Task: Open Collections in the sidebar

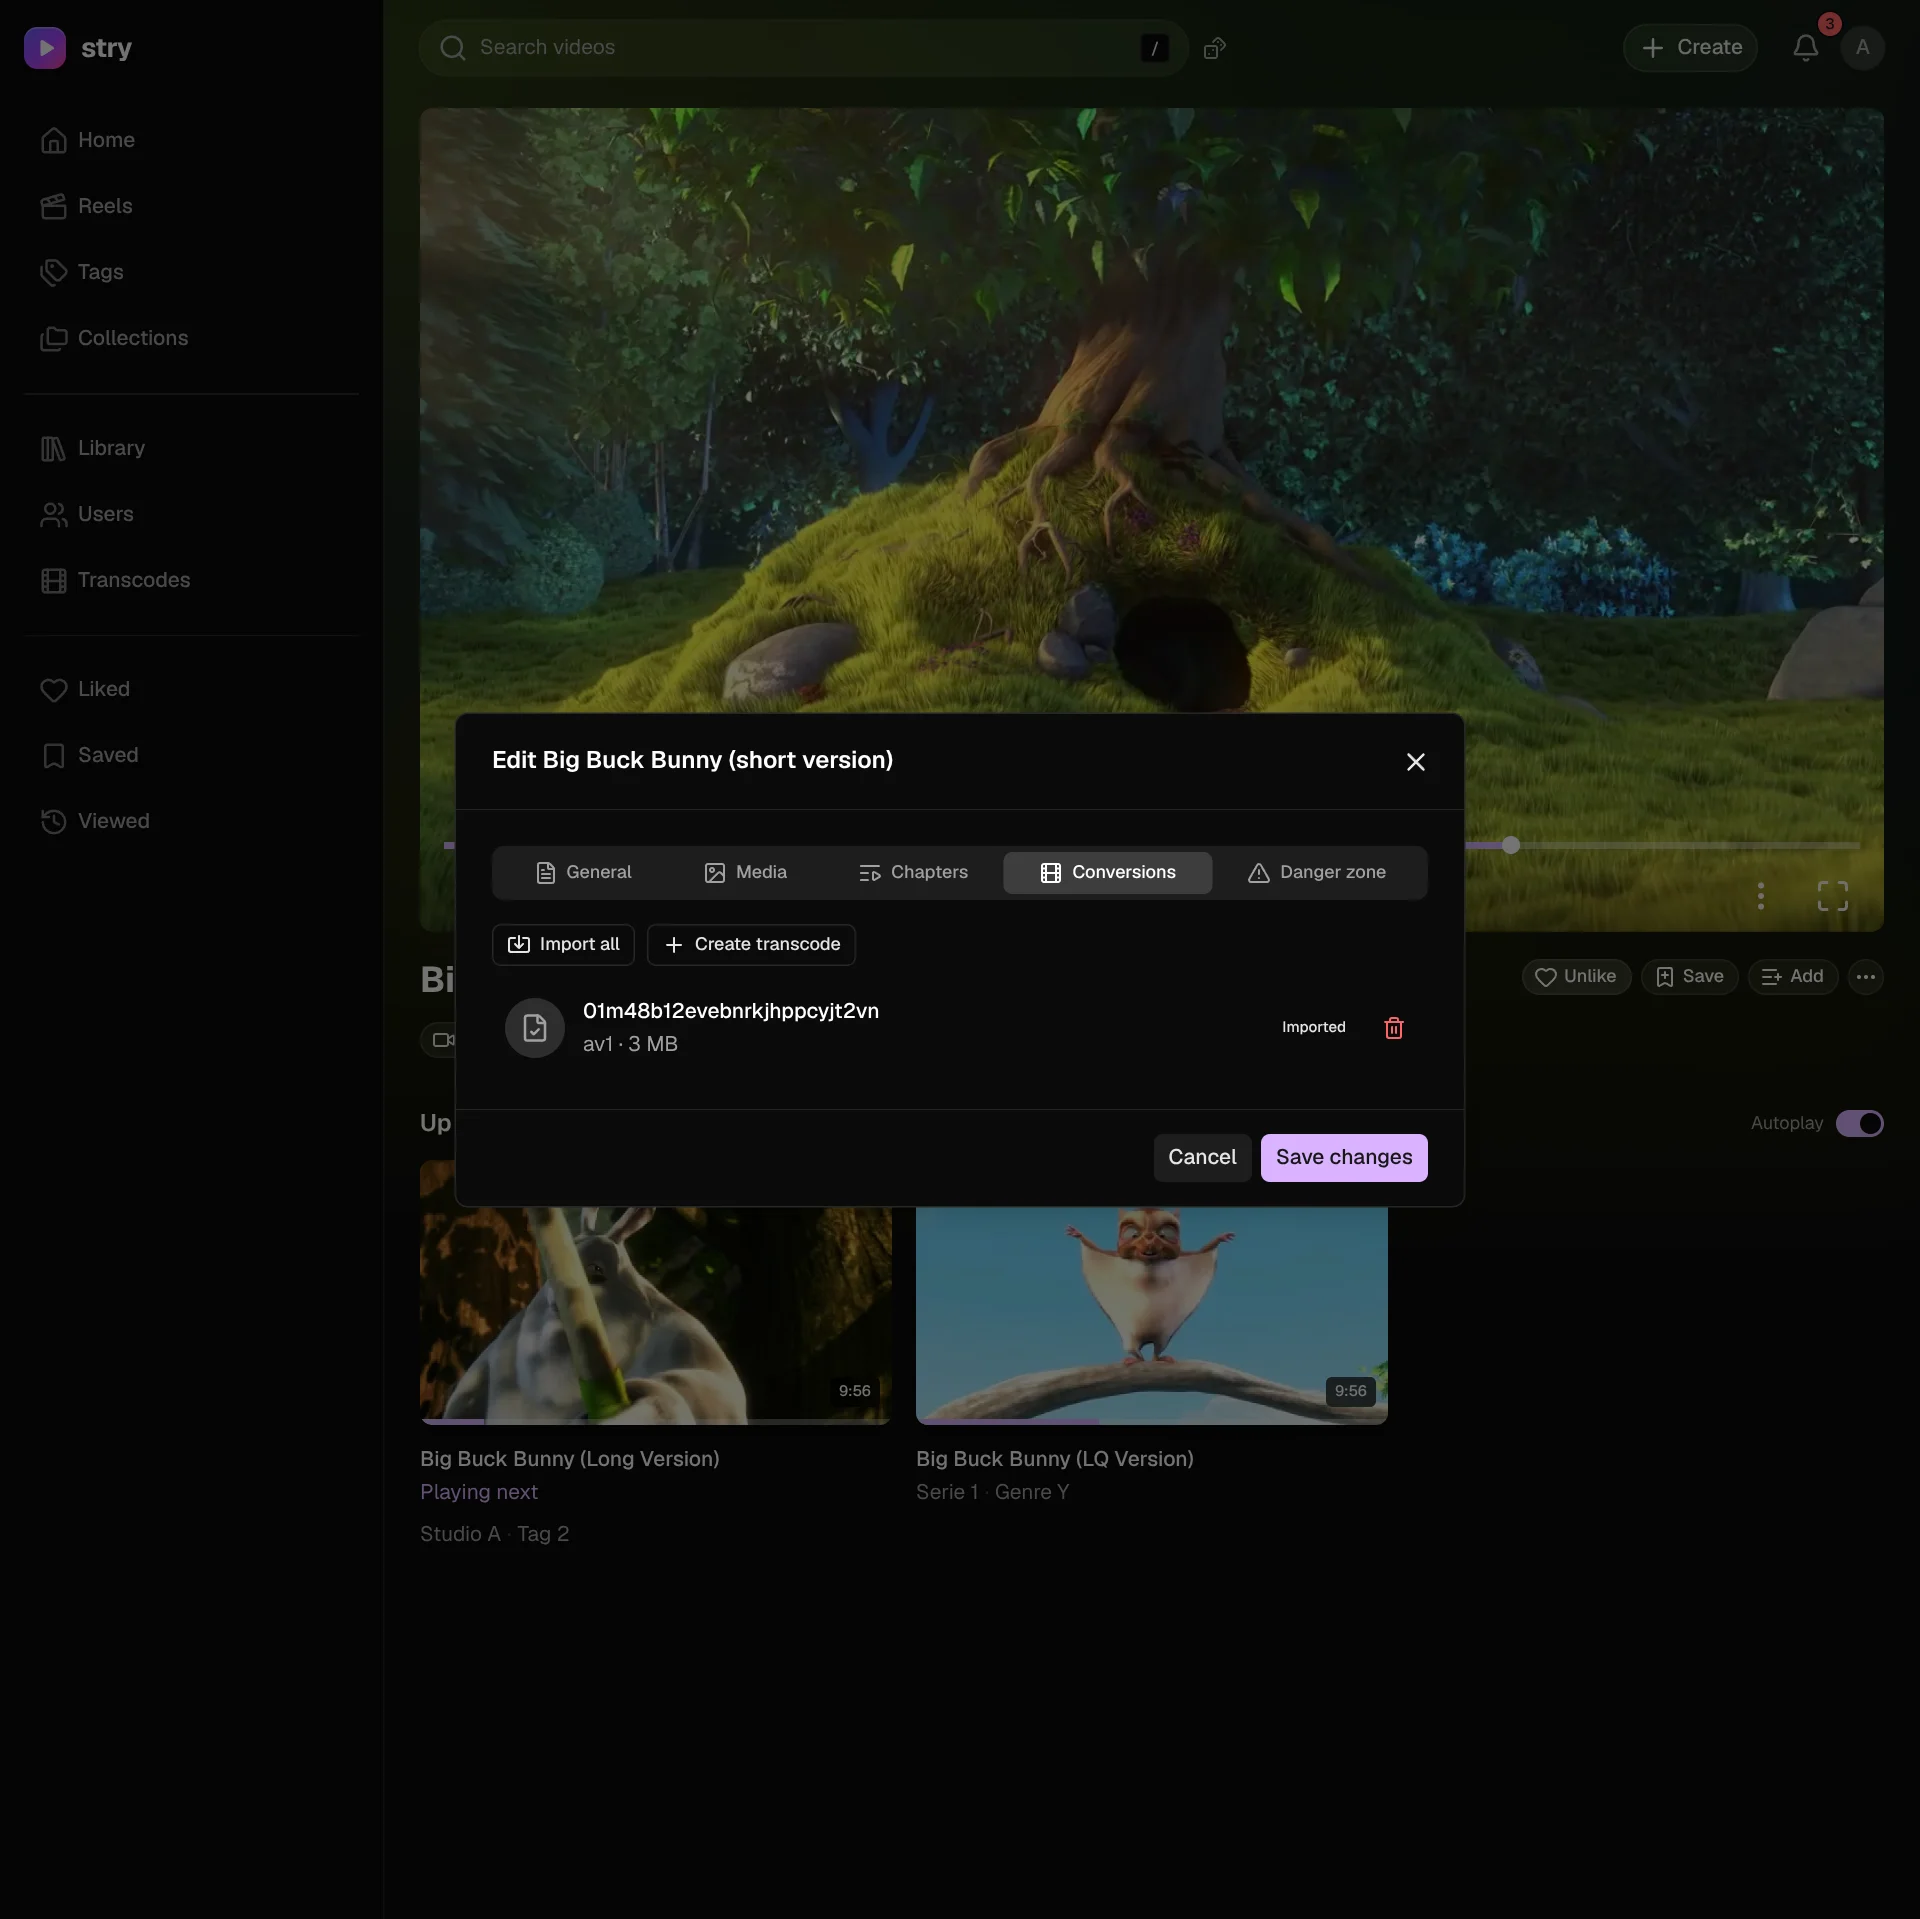Action: click(x=191, y=338)
